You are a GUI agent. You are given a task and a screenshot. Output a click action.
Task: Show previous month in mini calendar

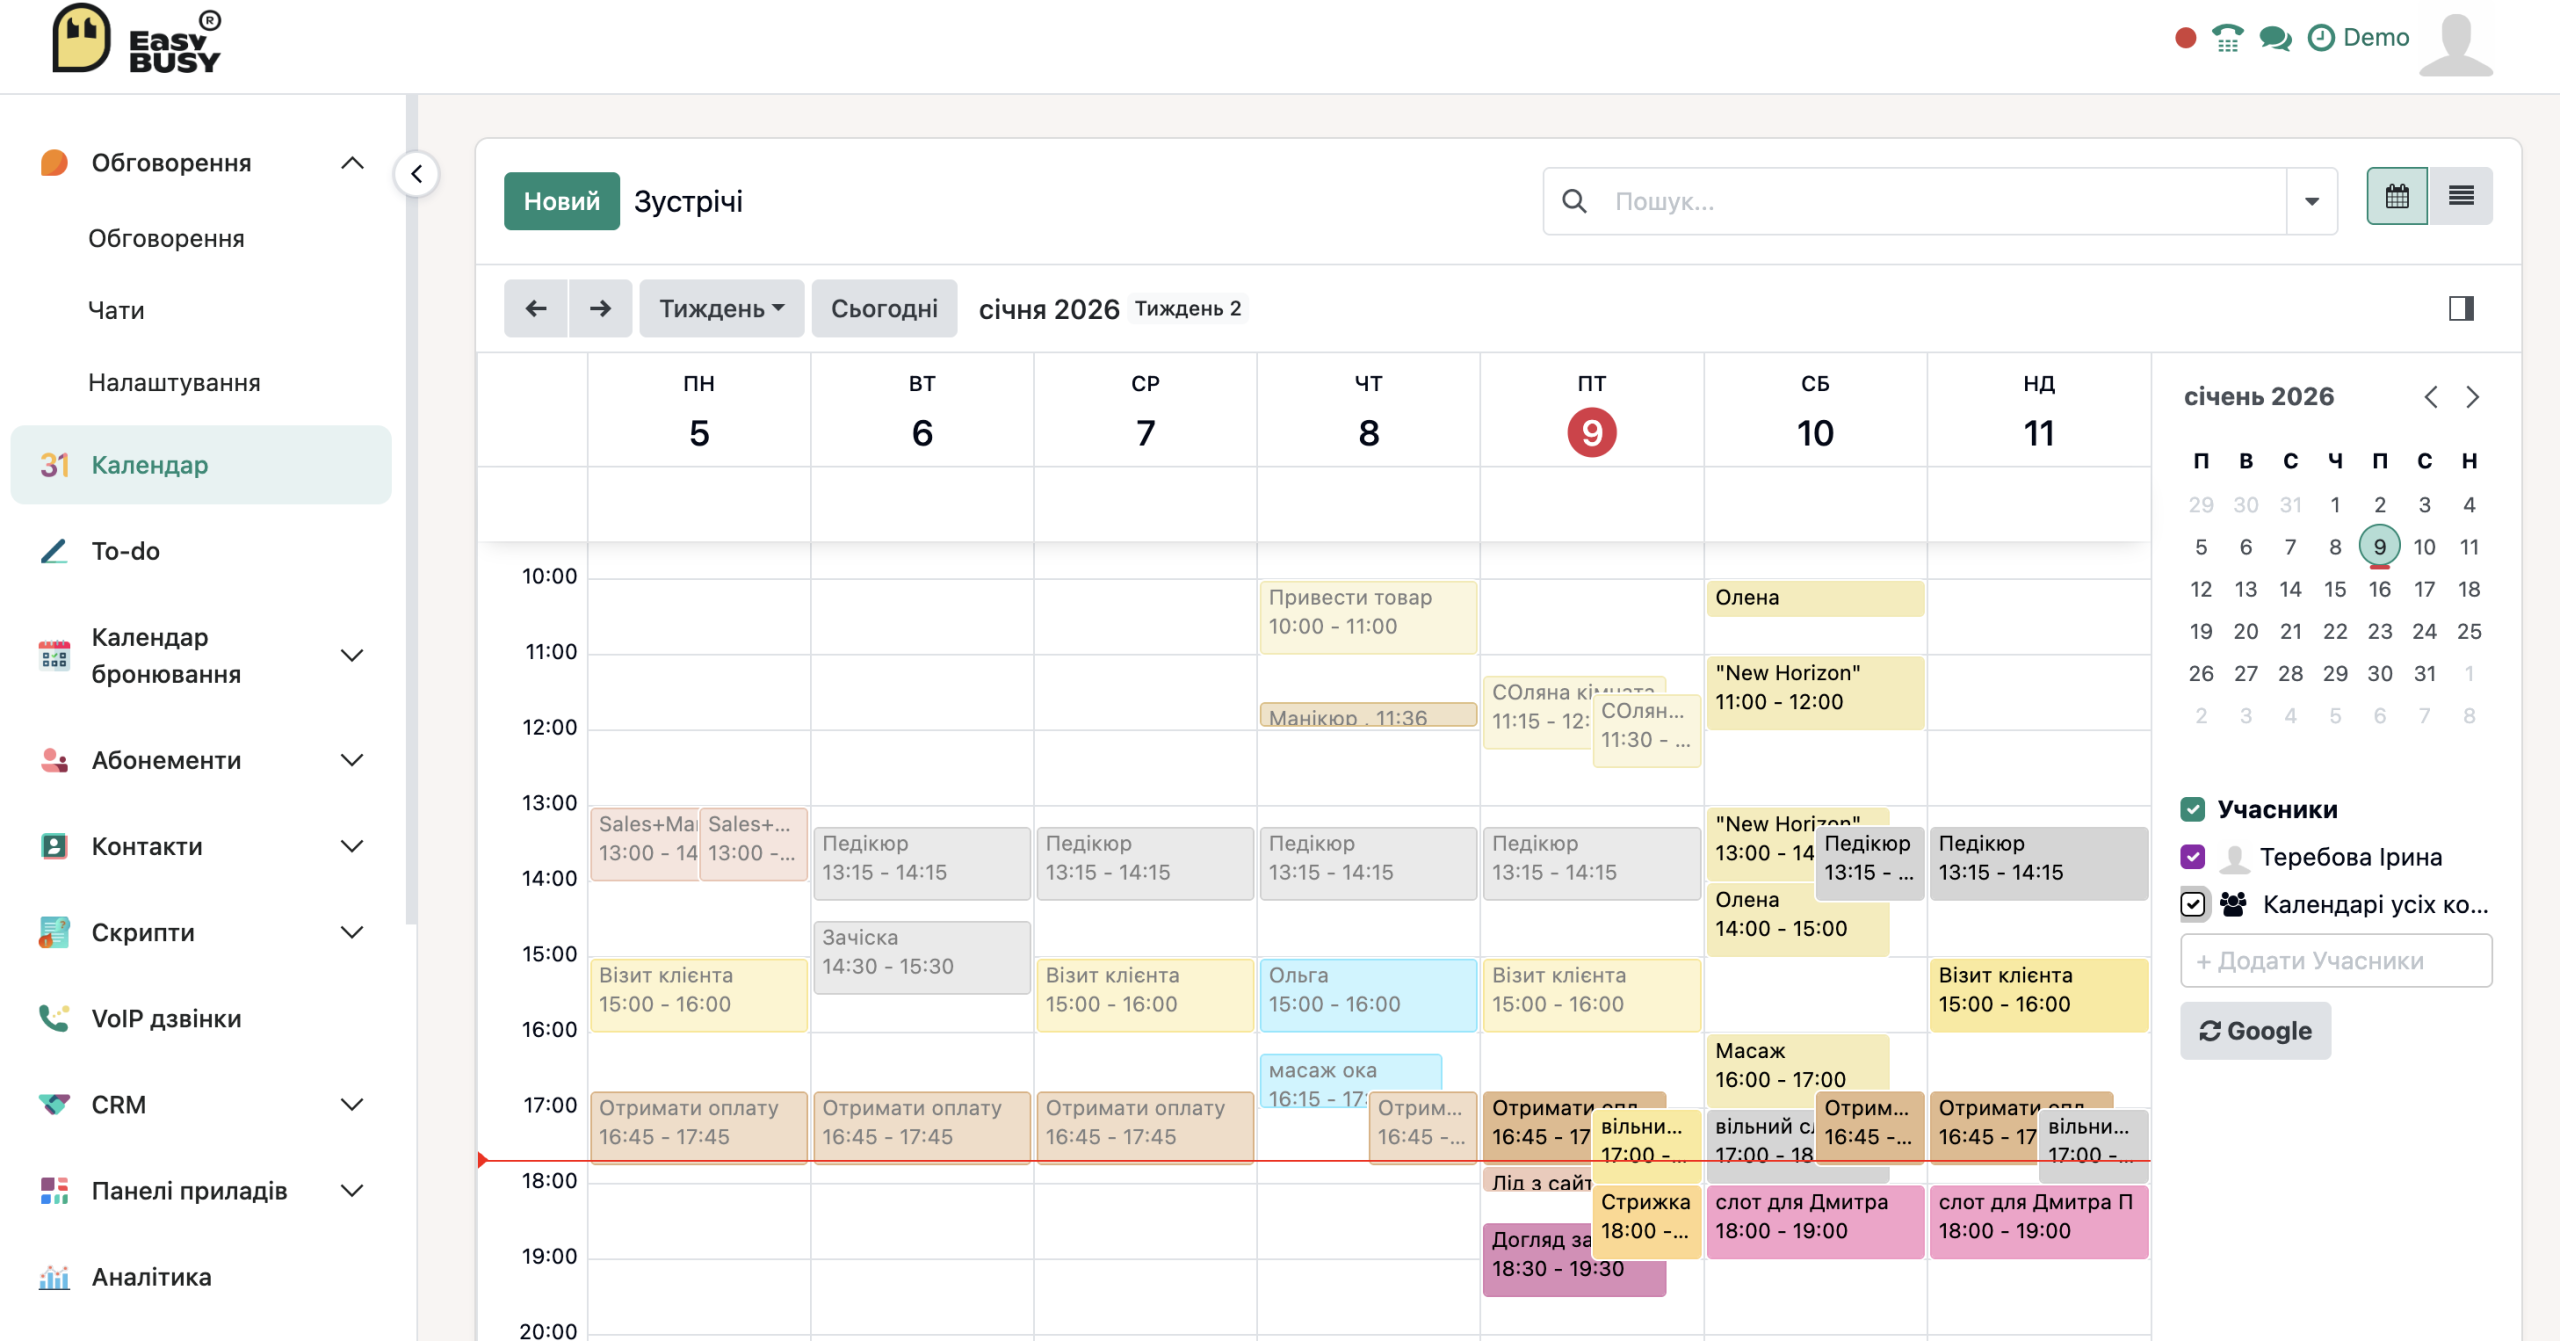[2430, 397]
